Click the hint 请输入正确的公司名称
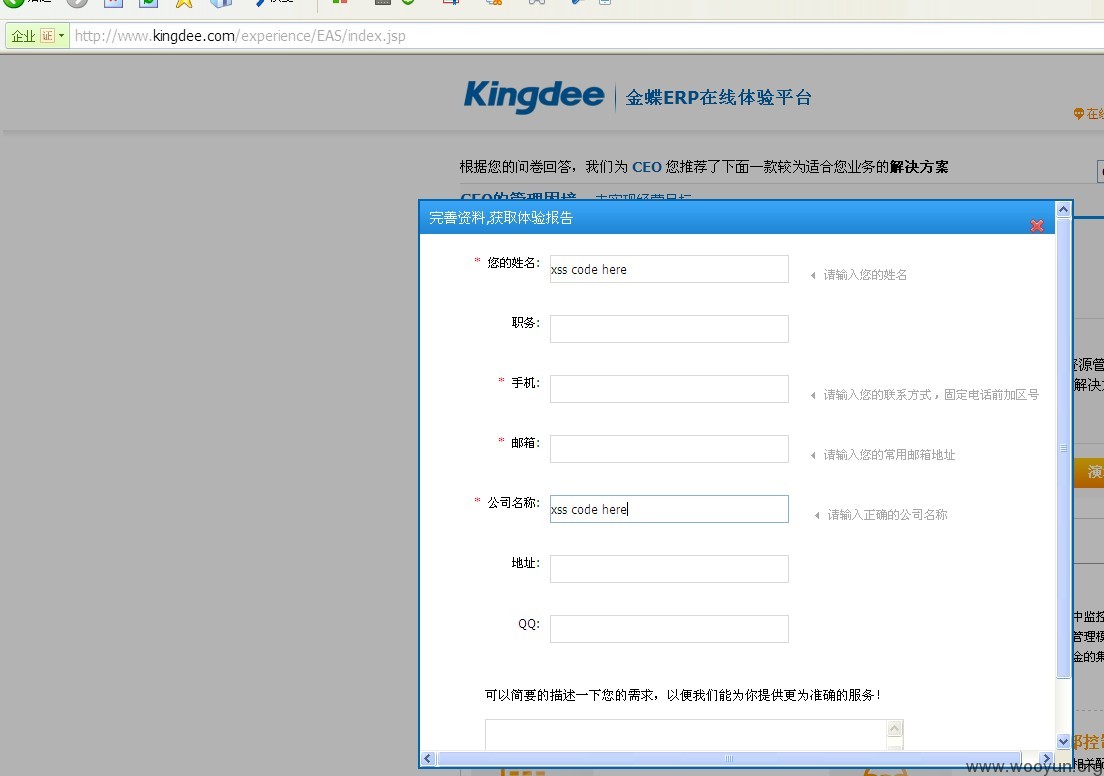 tap(887, 515)
